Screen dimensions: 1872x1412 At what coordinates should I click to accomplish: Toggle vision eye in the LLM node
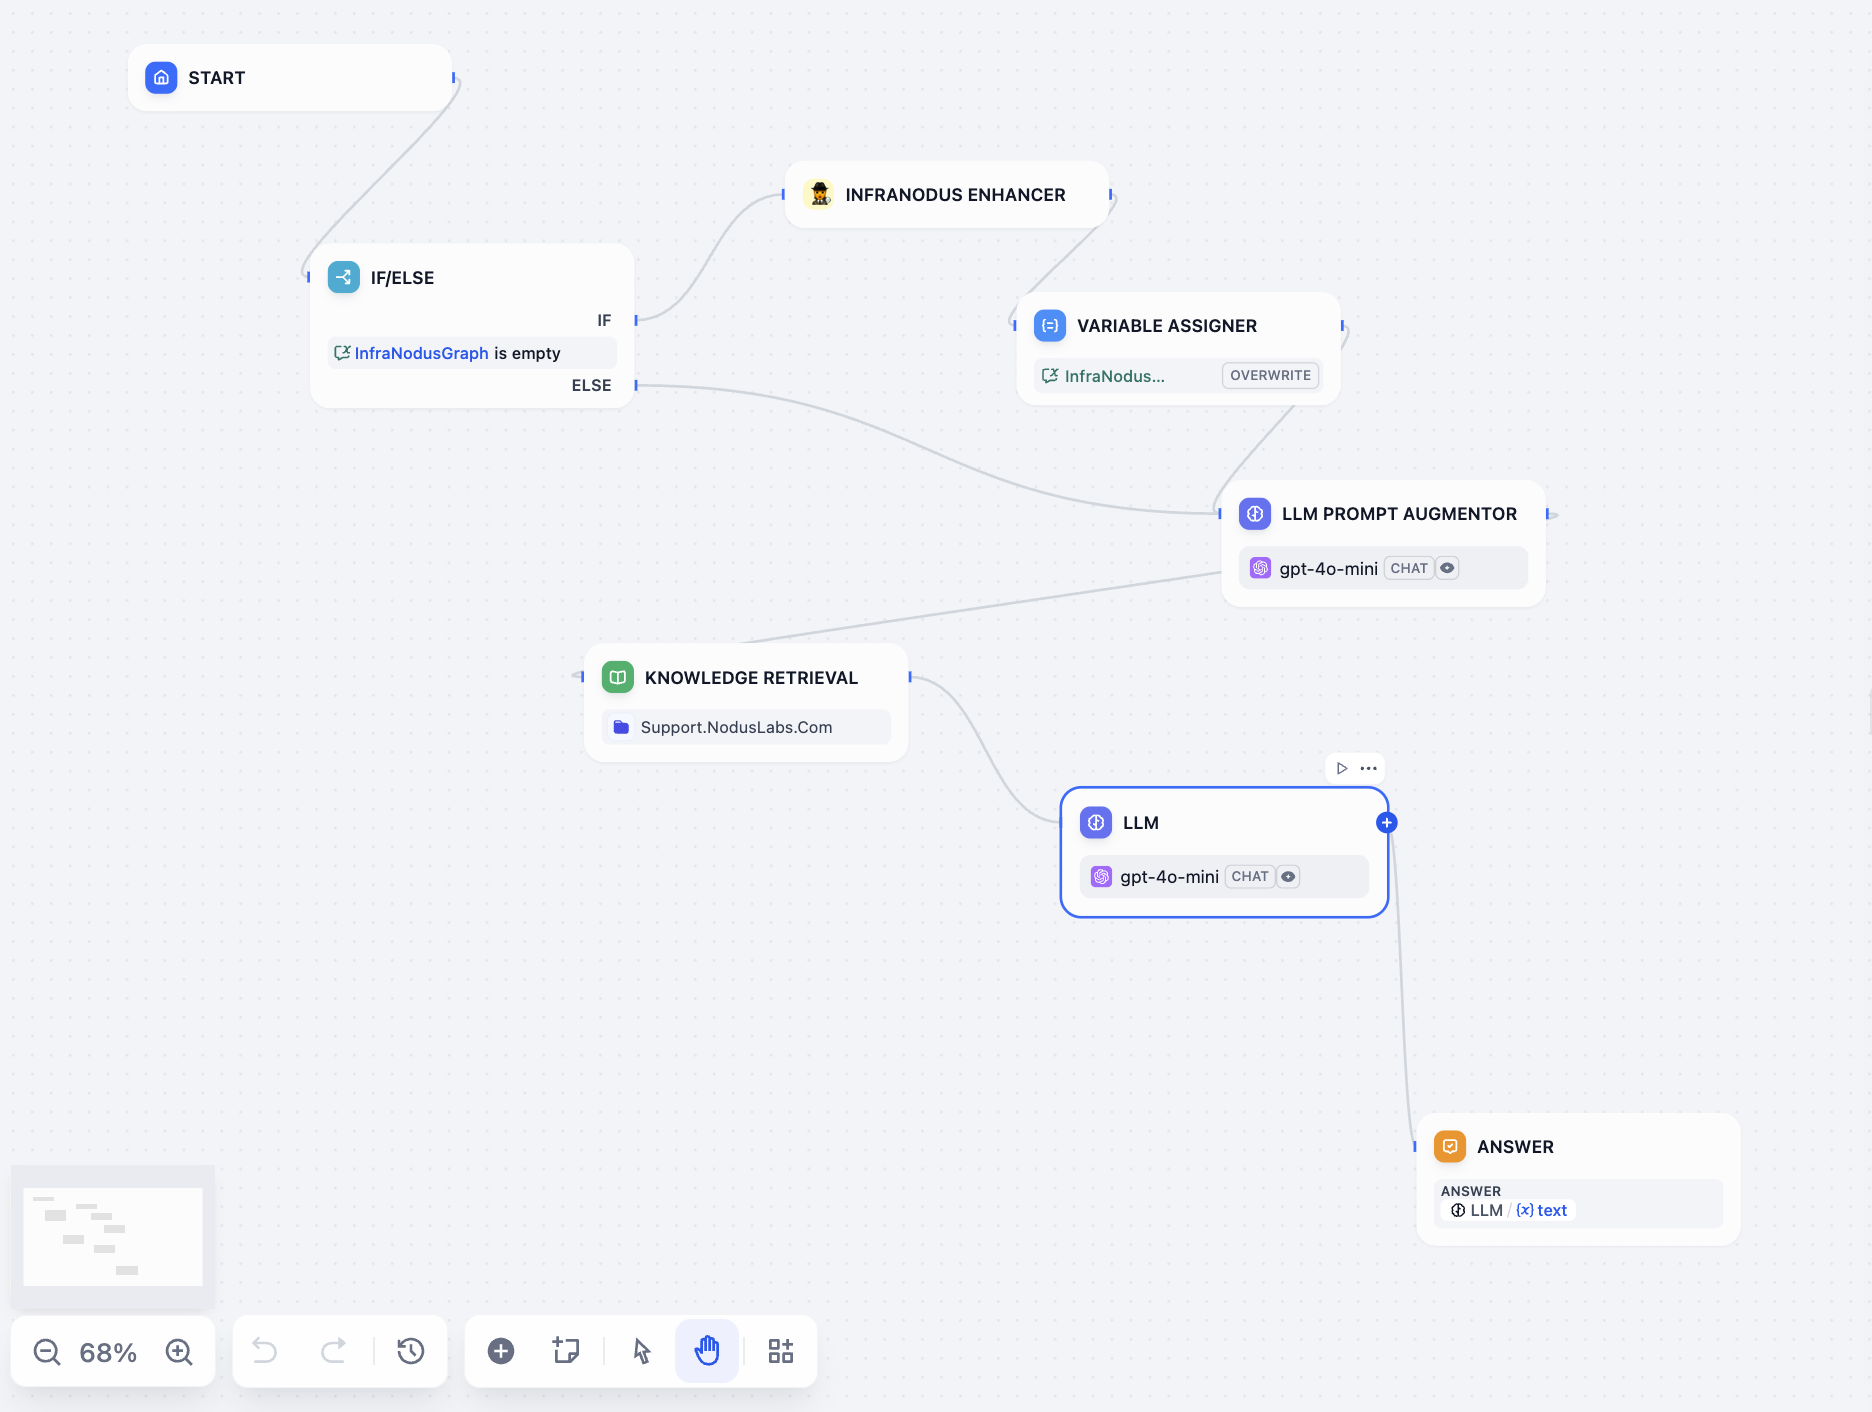1288,876
